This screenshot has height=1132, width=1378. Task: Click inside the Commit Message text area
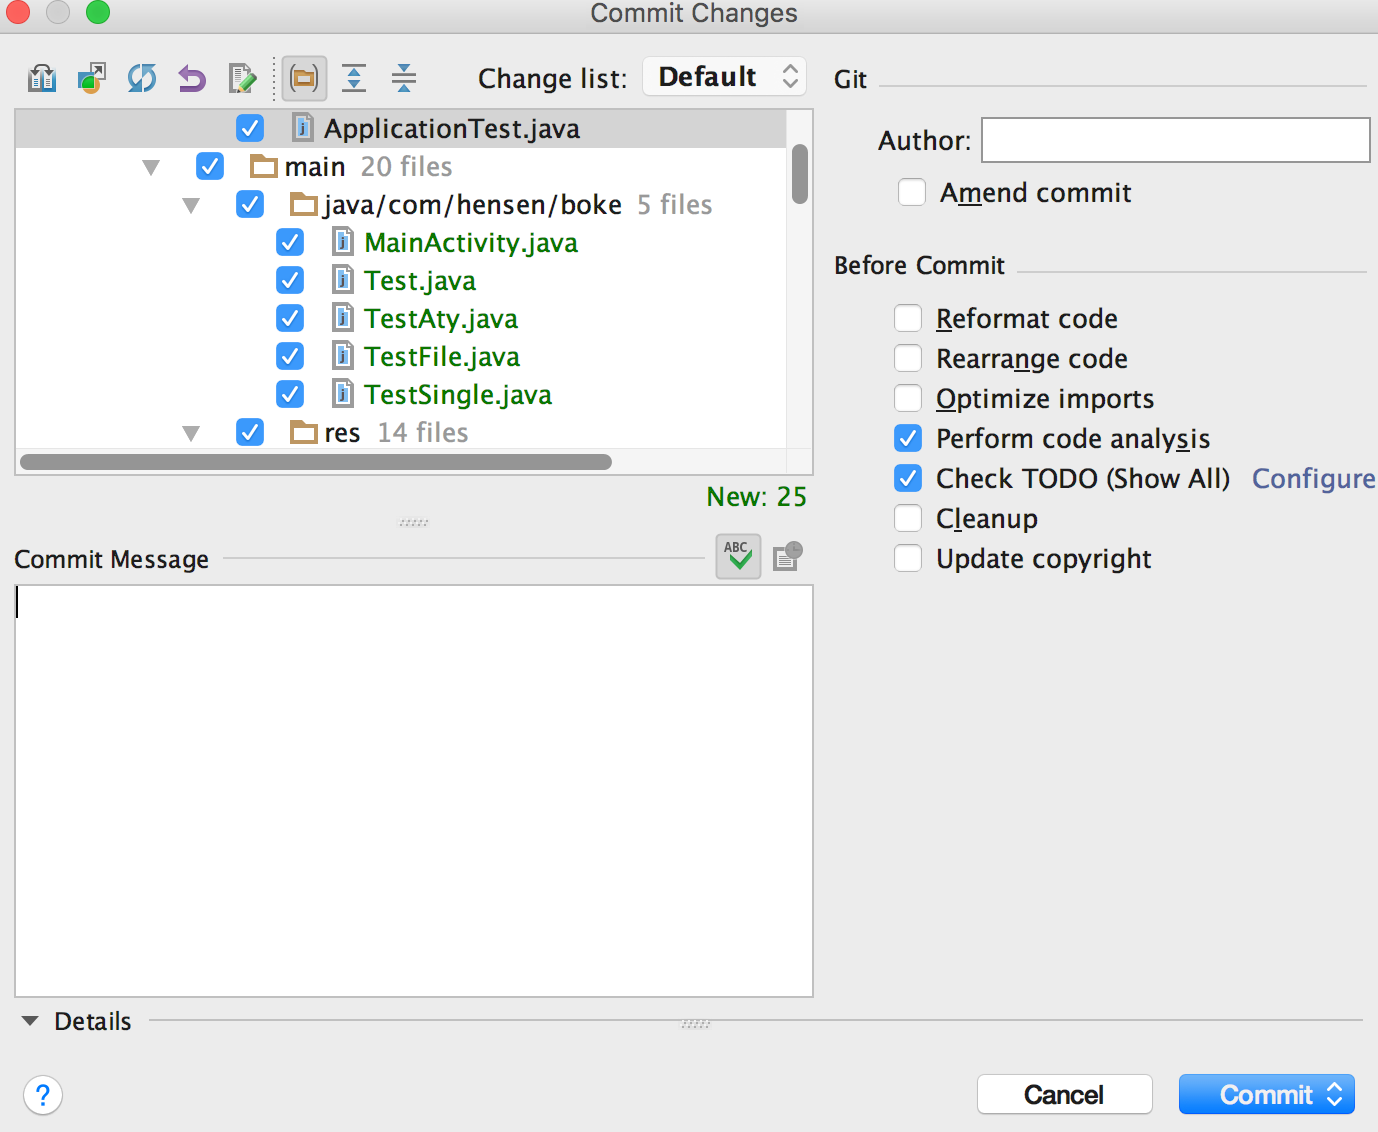click(414, 791)
